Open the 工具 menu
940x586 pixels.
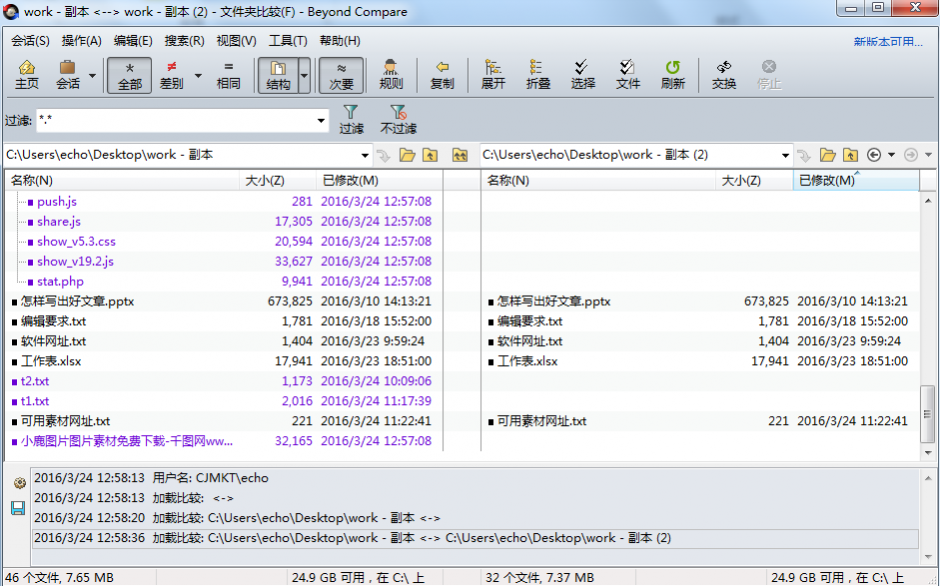pos(289,40)
